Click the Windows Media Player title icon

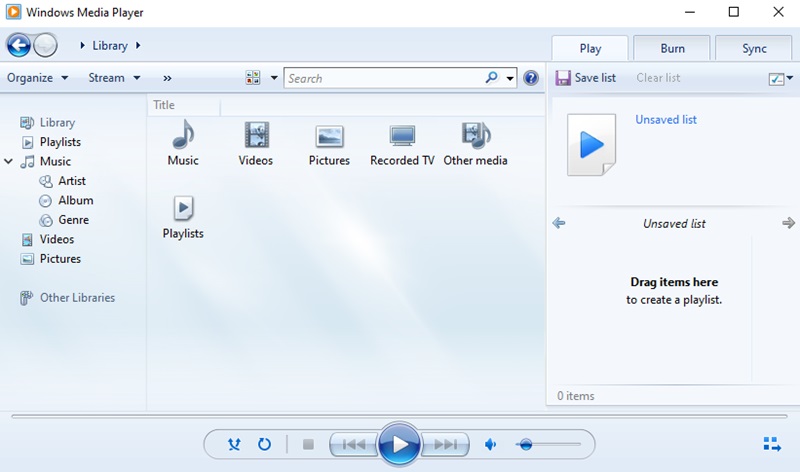click(14, 12)
